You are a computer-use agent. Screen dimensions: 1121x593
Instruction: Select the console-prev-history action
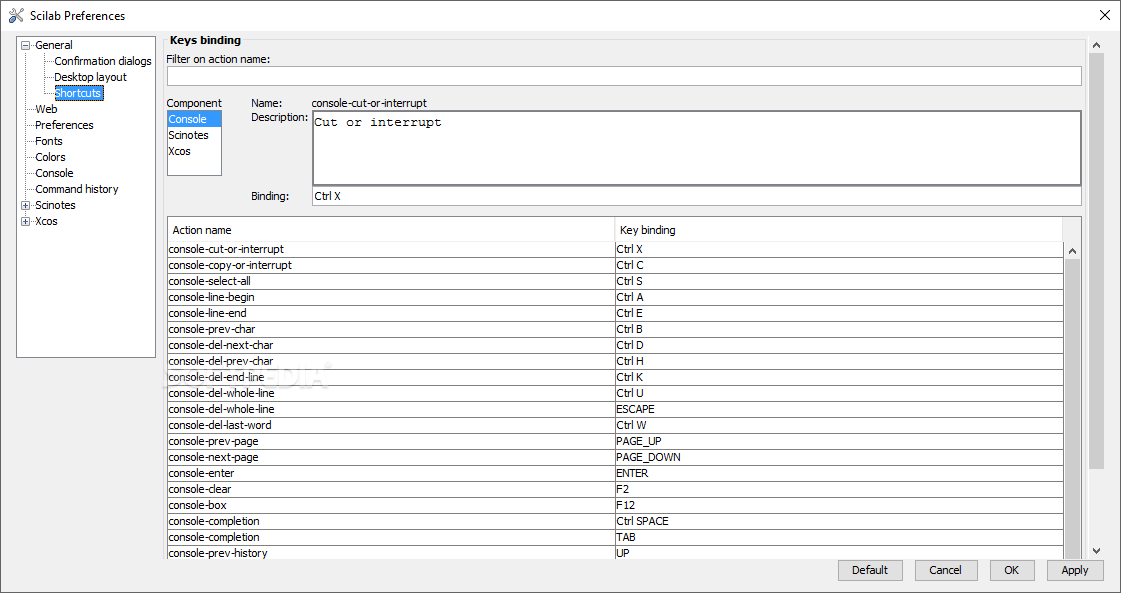391,553
